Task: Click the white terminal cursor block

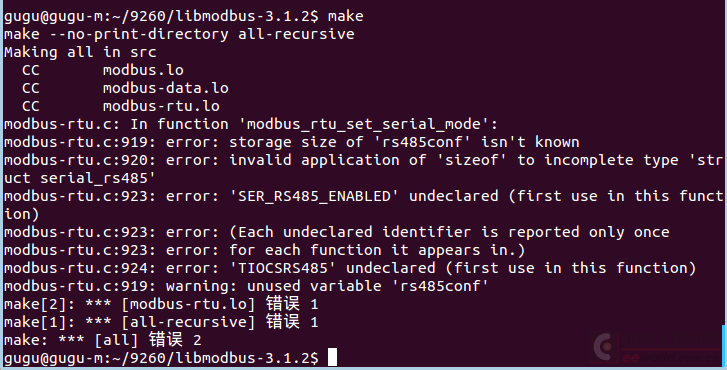Action: [332, 357]
